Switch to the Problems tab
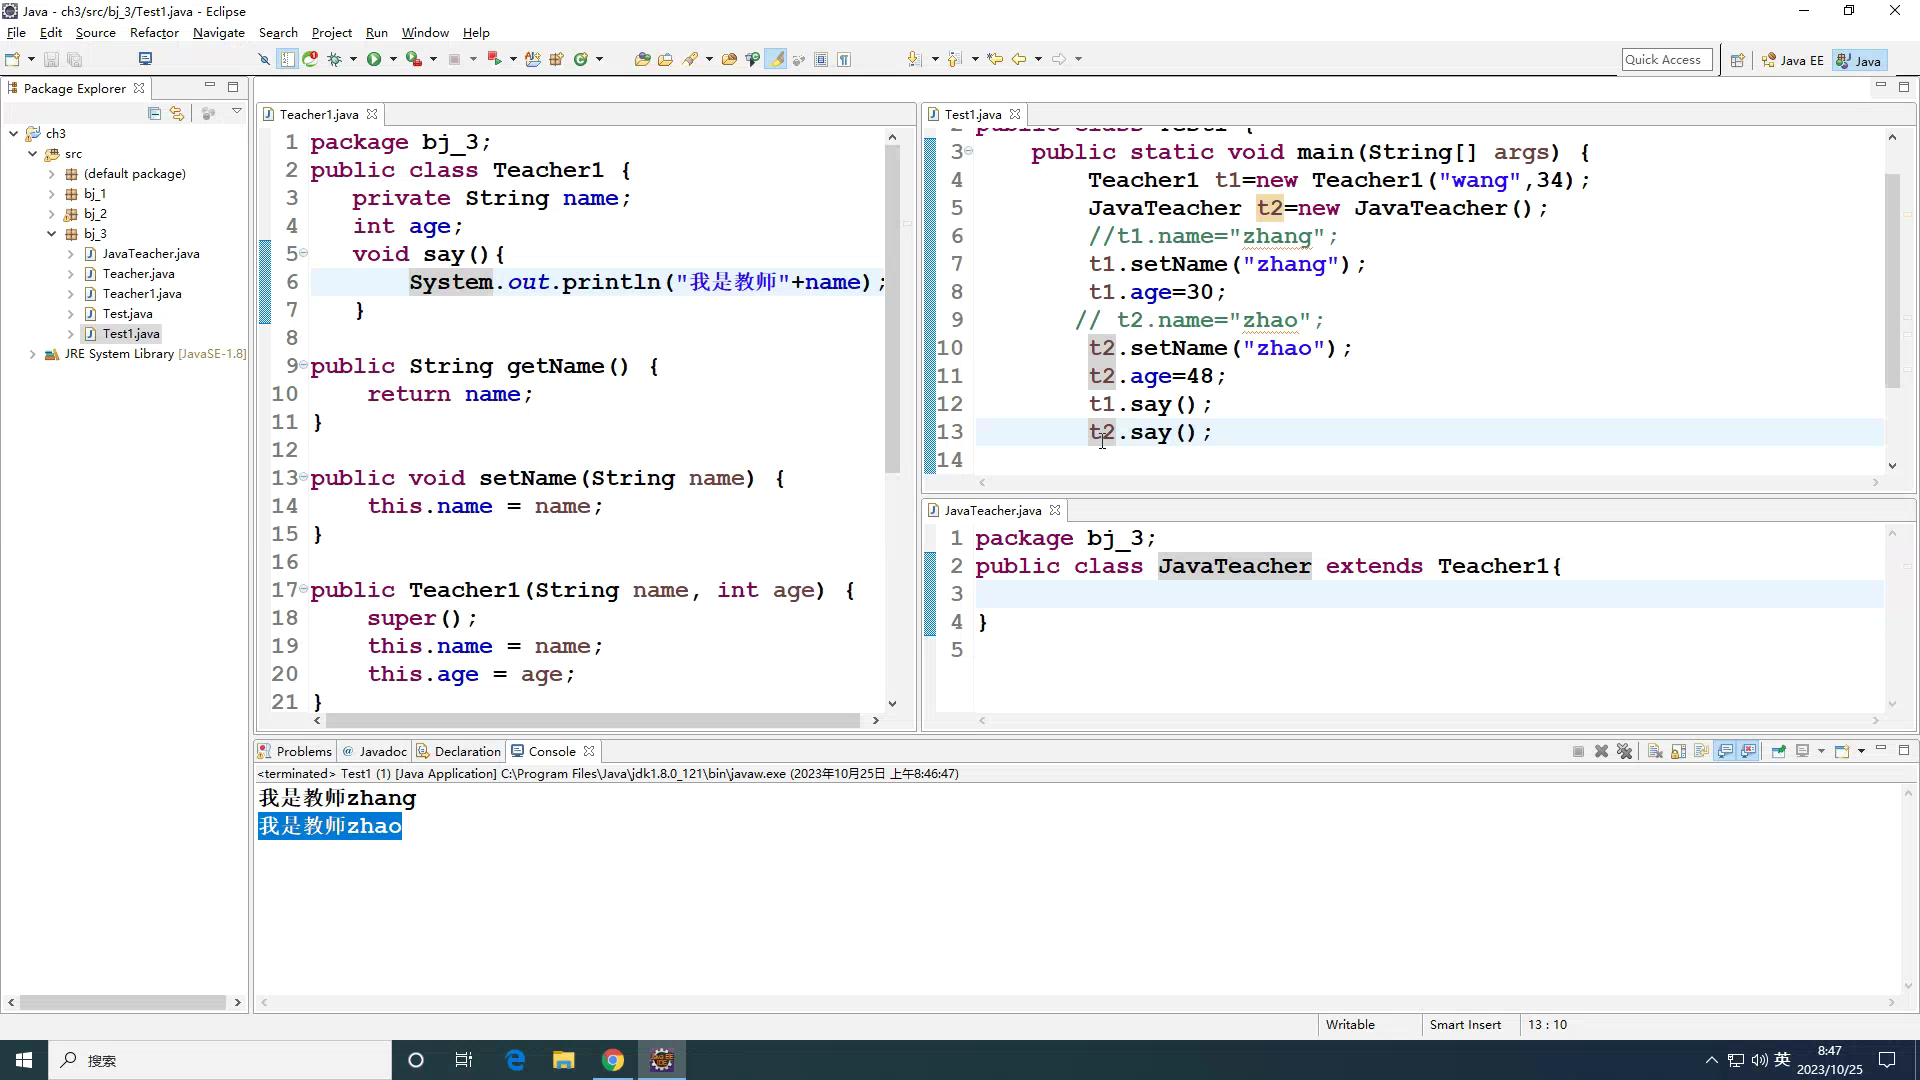Image resolution: width=1920 pixels, height=1080 pixels. [x=303, y=751]
